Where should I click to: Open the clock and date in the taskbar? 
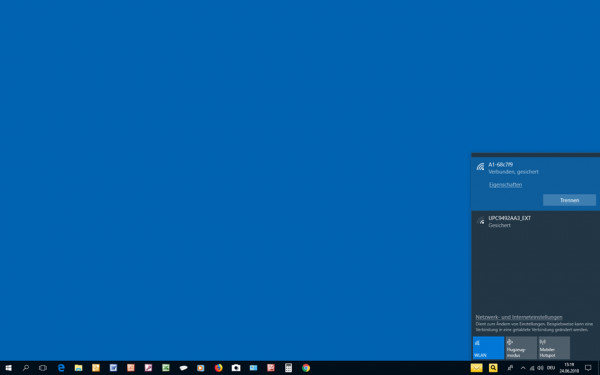[569, 368]
